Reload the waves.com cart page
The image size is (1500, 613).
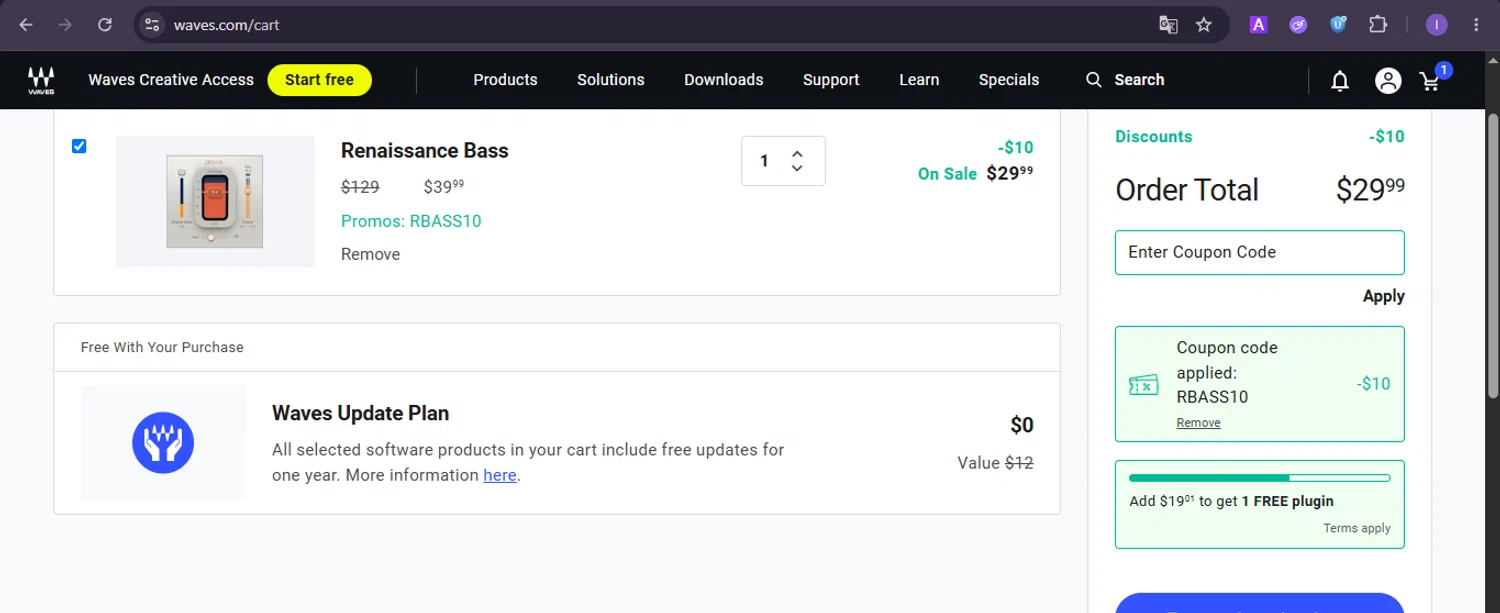pos(105,25)
